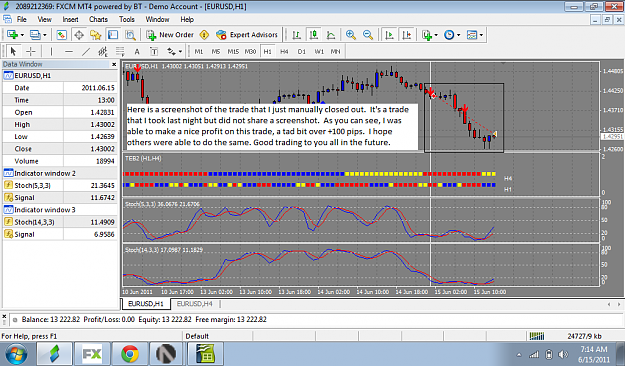Select the Cursor arrow tool
This screenshot has width=625, height=366.
tap(13, 51)
